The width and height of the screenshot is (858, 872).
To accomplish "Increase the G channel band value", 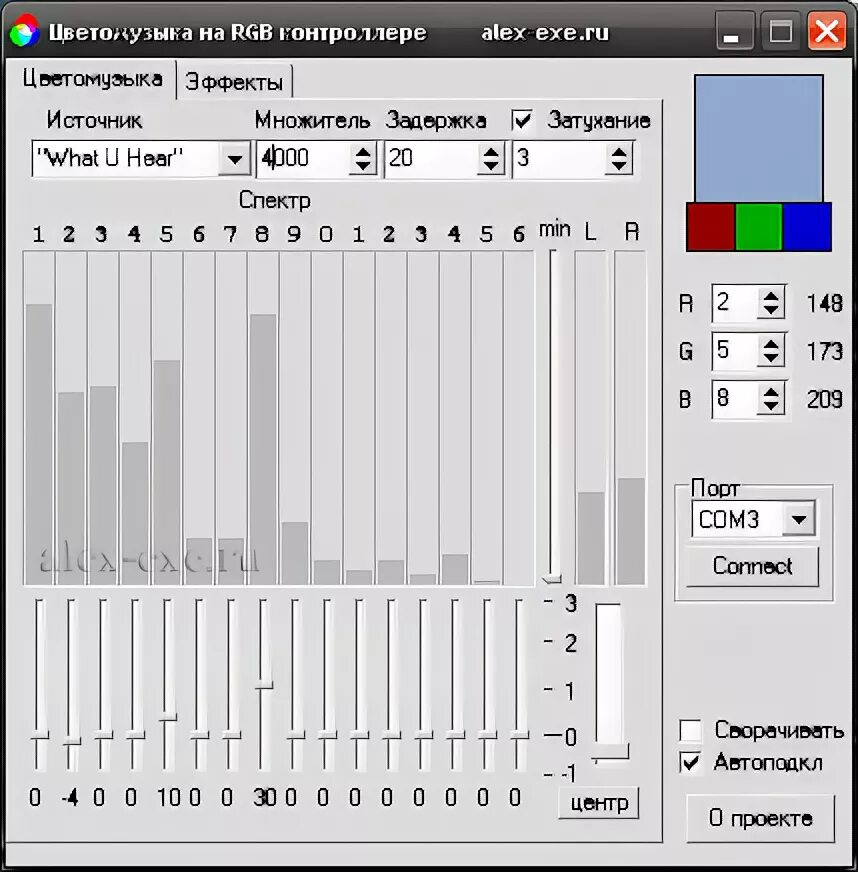I will 771,344.
